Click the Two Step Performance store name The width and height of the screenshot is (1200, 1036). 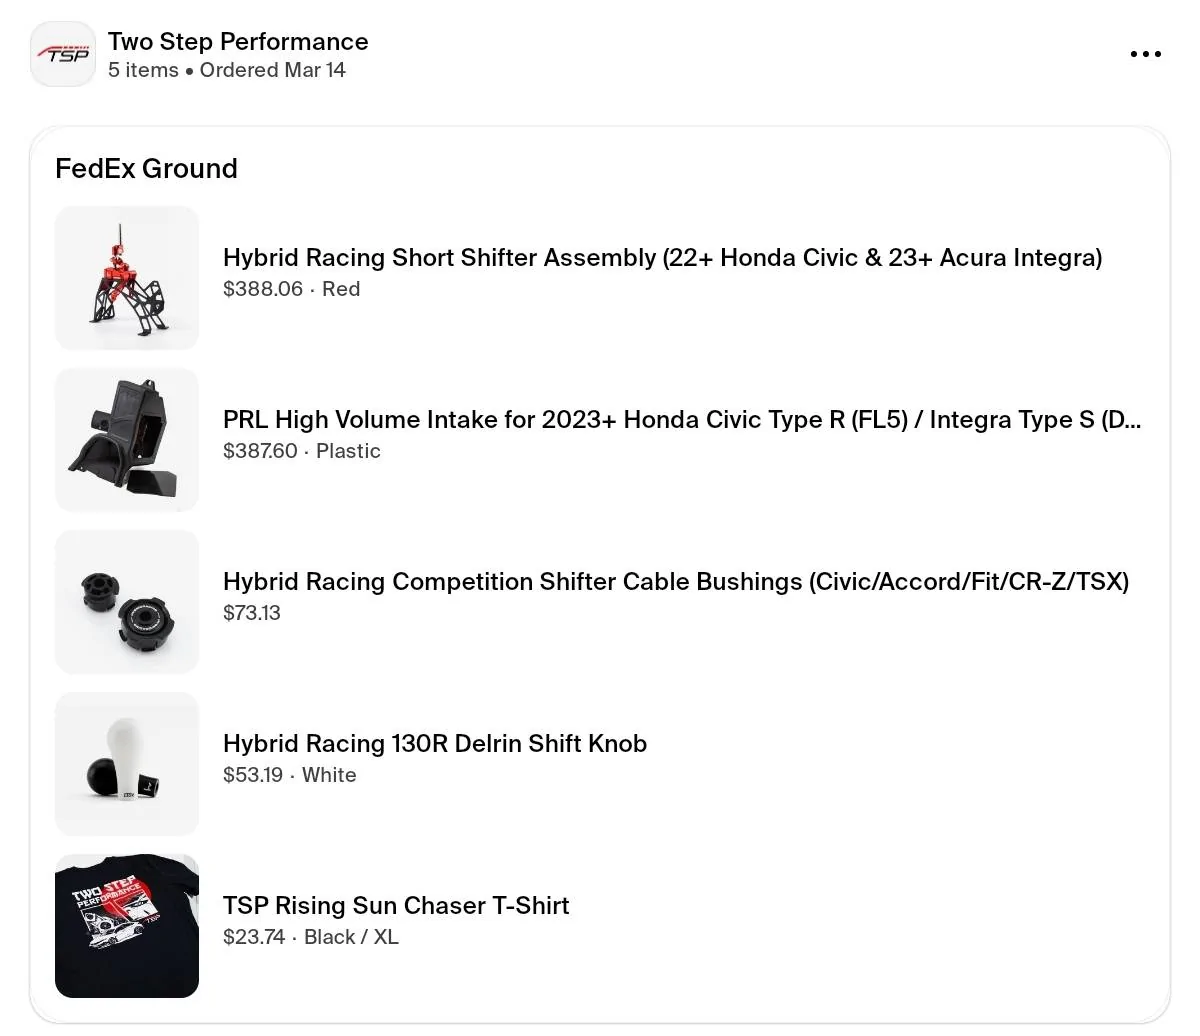tap(238, 42)
